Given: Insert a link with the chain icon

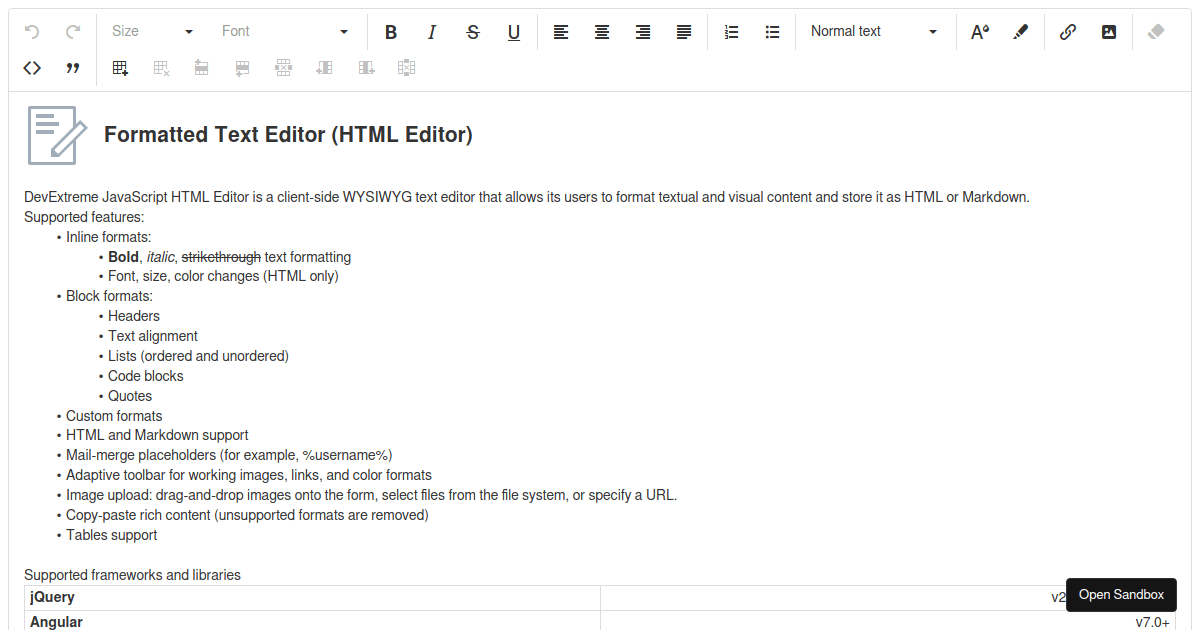Looking at the screenshot, I should pyautogui.click(x=1068, y=32).
